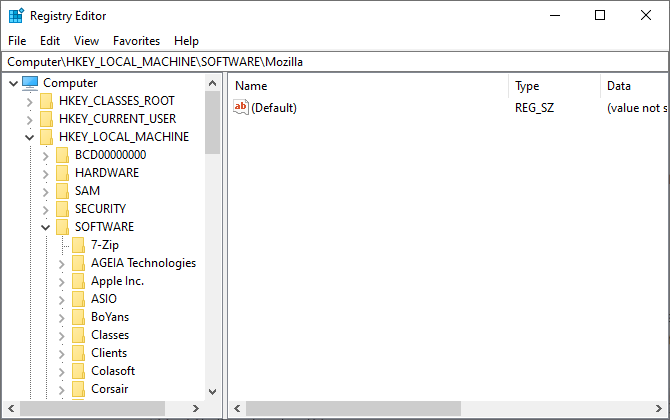This screenshot has width=670, height=420.
Task: Collapse the SOFTWARE key branch
Action: [45, 227]
